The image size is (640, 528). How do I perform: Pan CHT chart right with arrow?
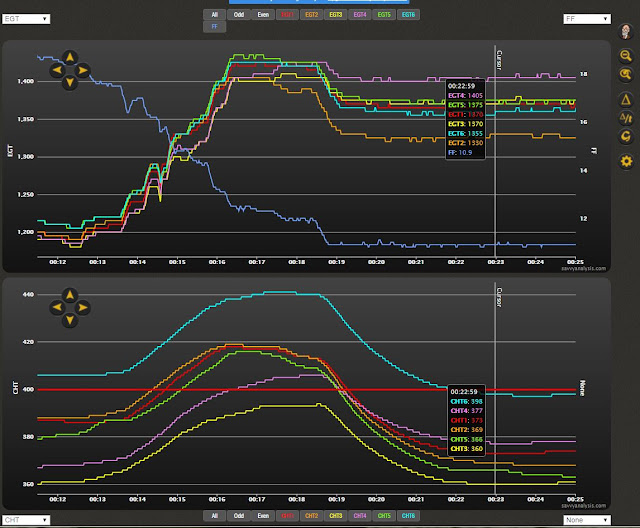point(82,307)
